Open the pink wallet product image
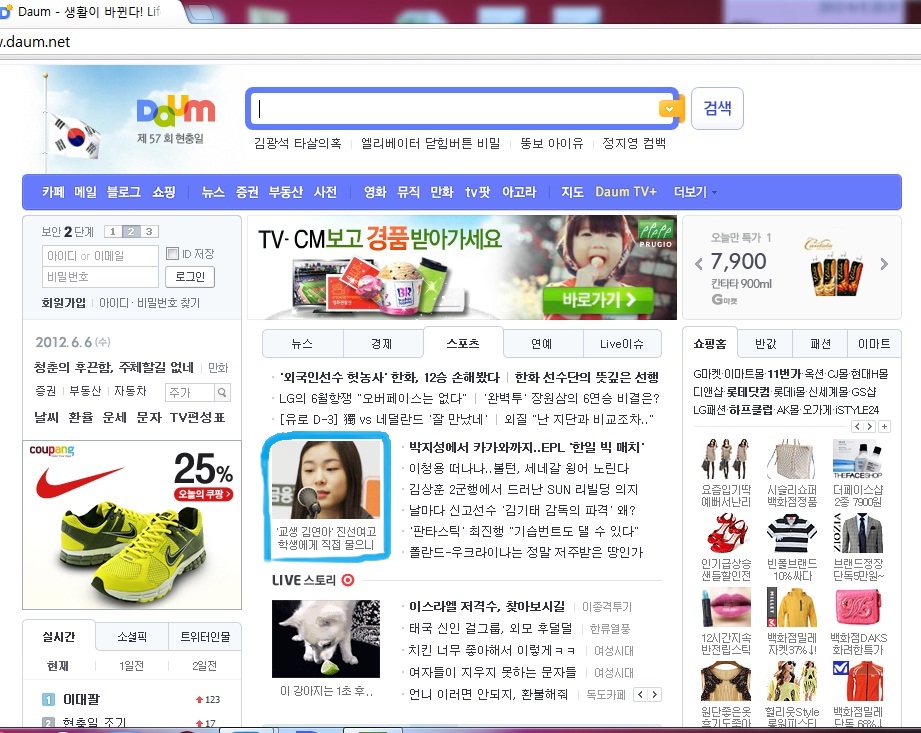The width and height of the screenshot is (921, 733). point(858,608)
